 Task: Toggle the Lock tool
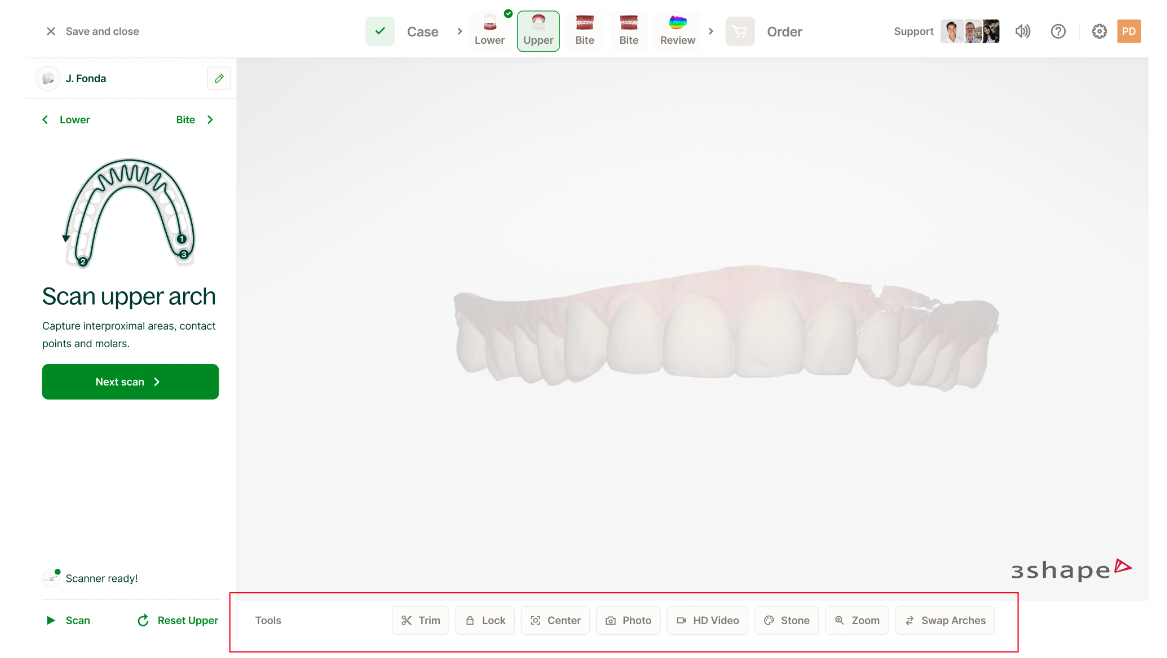pos(485,620)
